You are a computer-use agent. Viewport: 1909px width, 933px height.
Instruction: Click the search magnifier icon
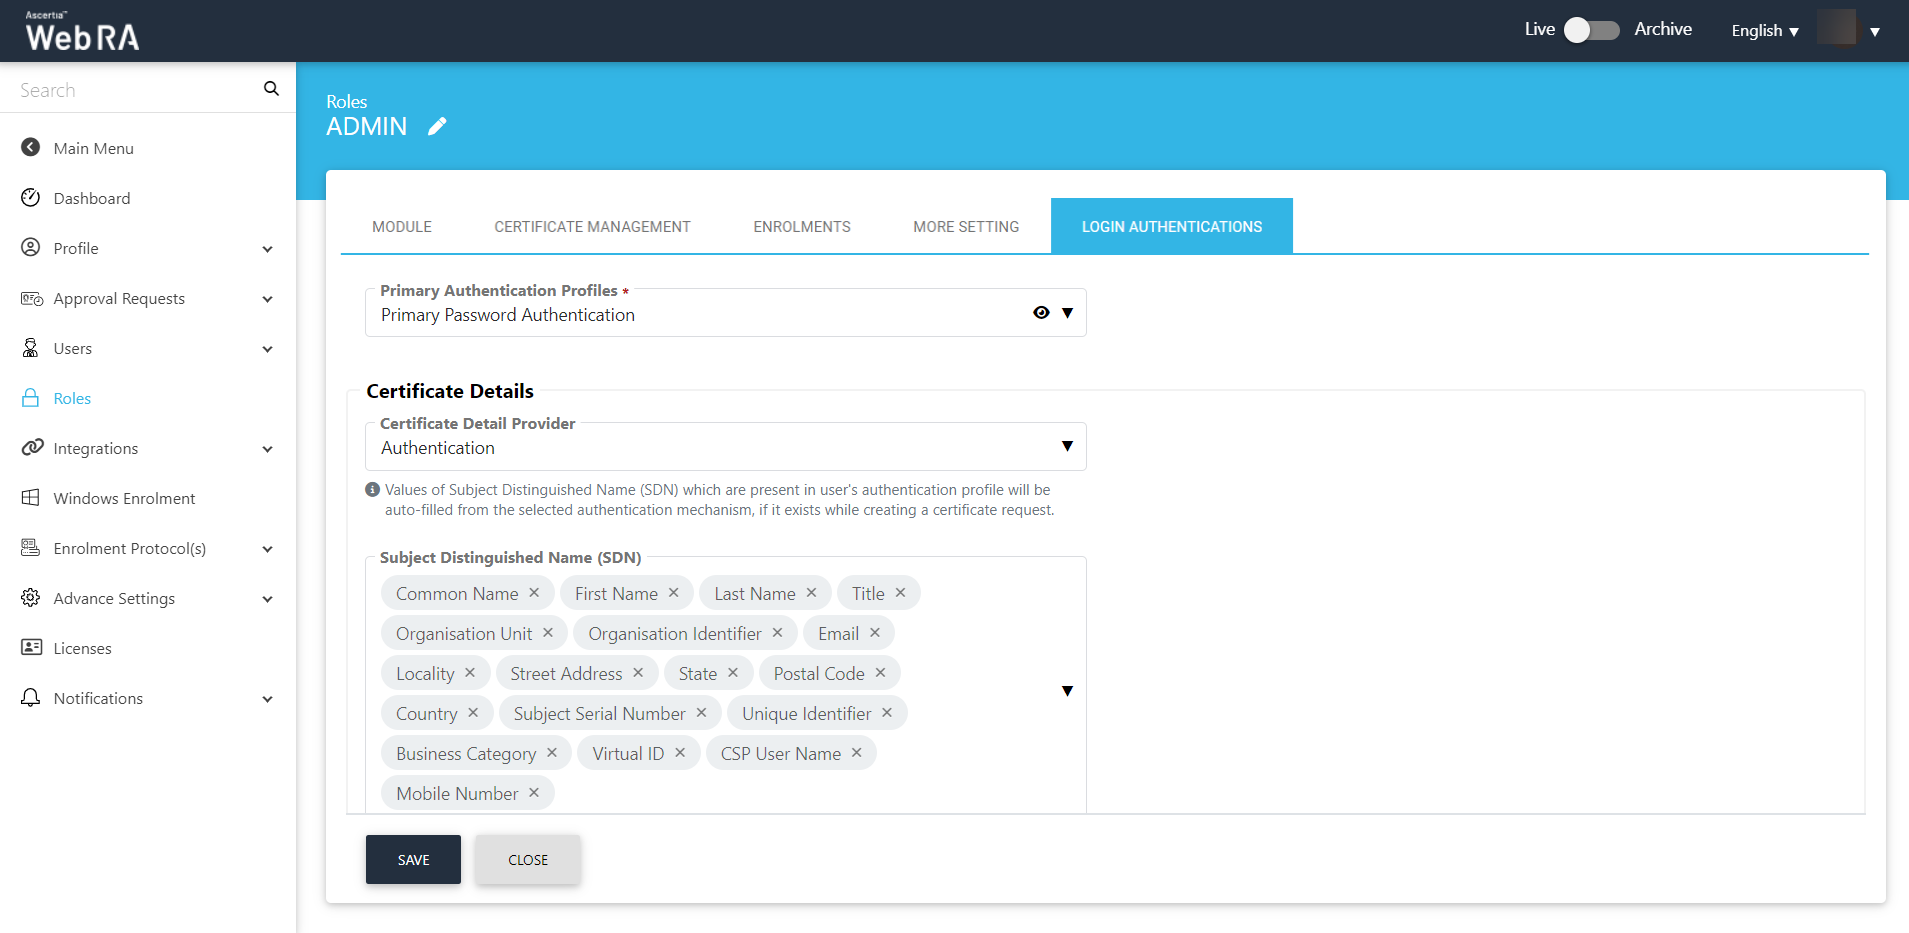271,89
